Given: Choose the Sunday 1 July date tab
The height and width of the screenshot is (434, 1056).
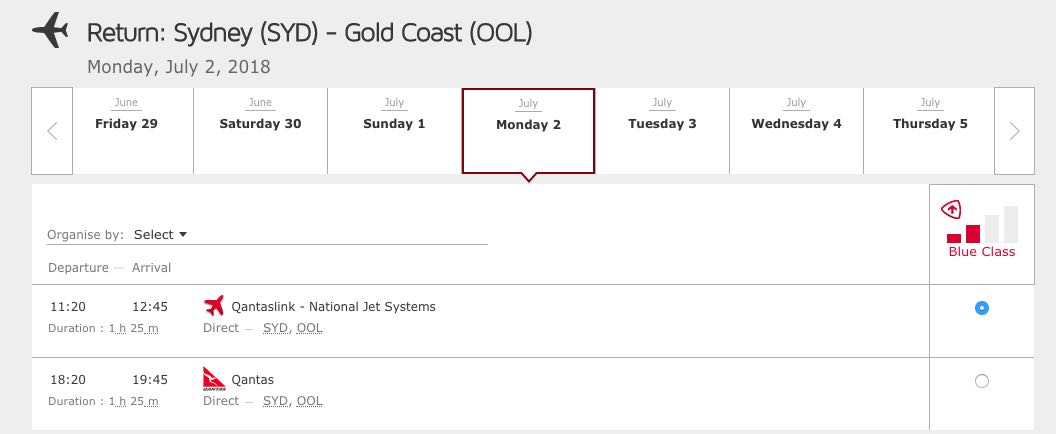Looking at the screenshot, I should (395, 131).
